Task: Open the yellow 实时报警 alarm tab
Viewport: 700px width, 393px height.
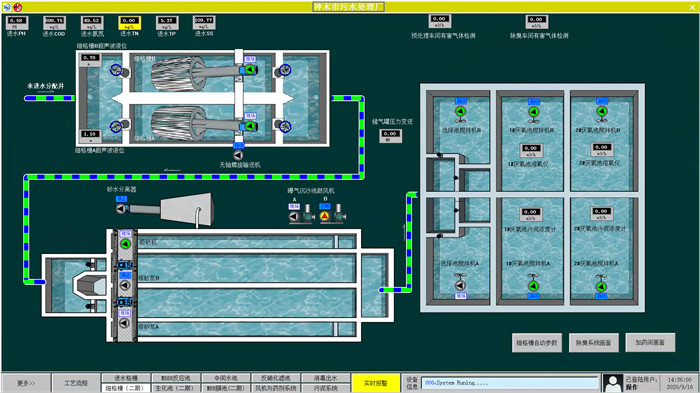Action: pyautogui.click(x=375, y=383)
